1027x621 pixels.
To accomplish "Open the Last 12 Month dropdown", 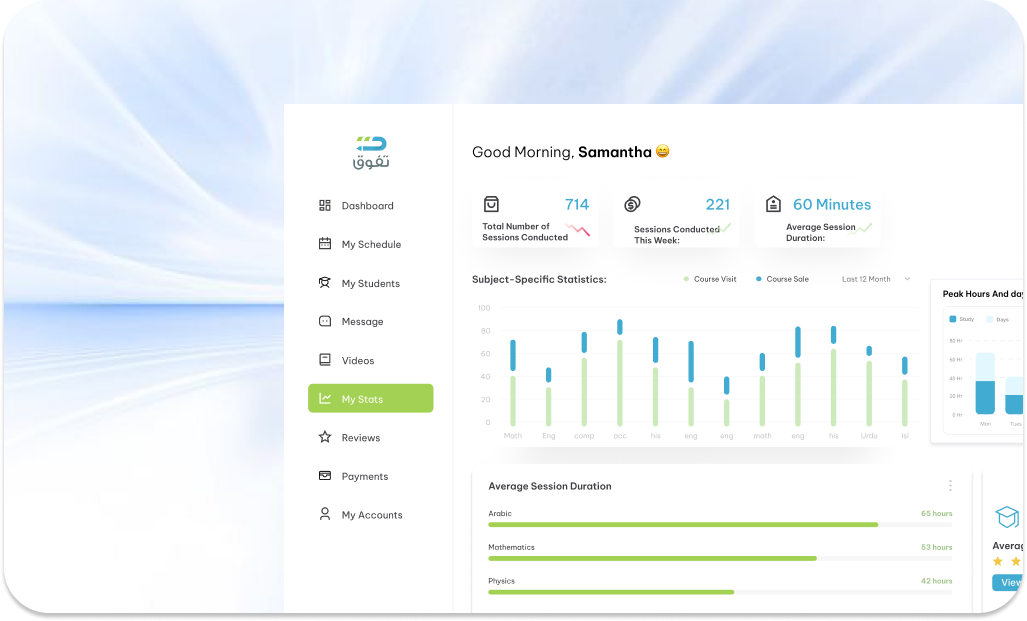I will click(x=876, y=279).
